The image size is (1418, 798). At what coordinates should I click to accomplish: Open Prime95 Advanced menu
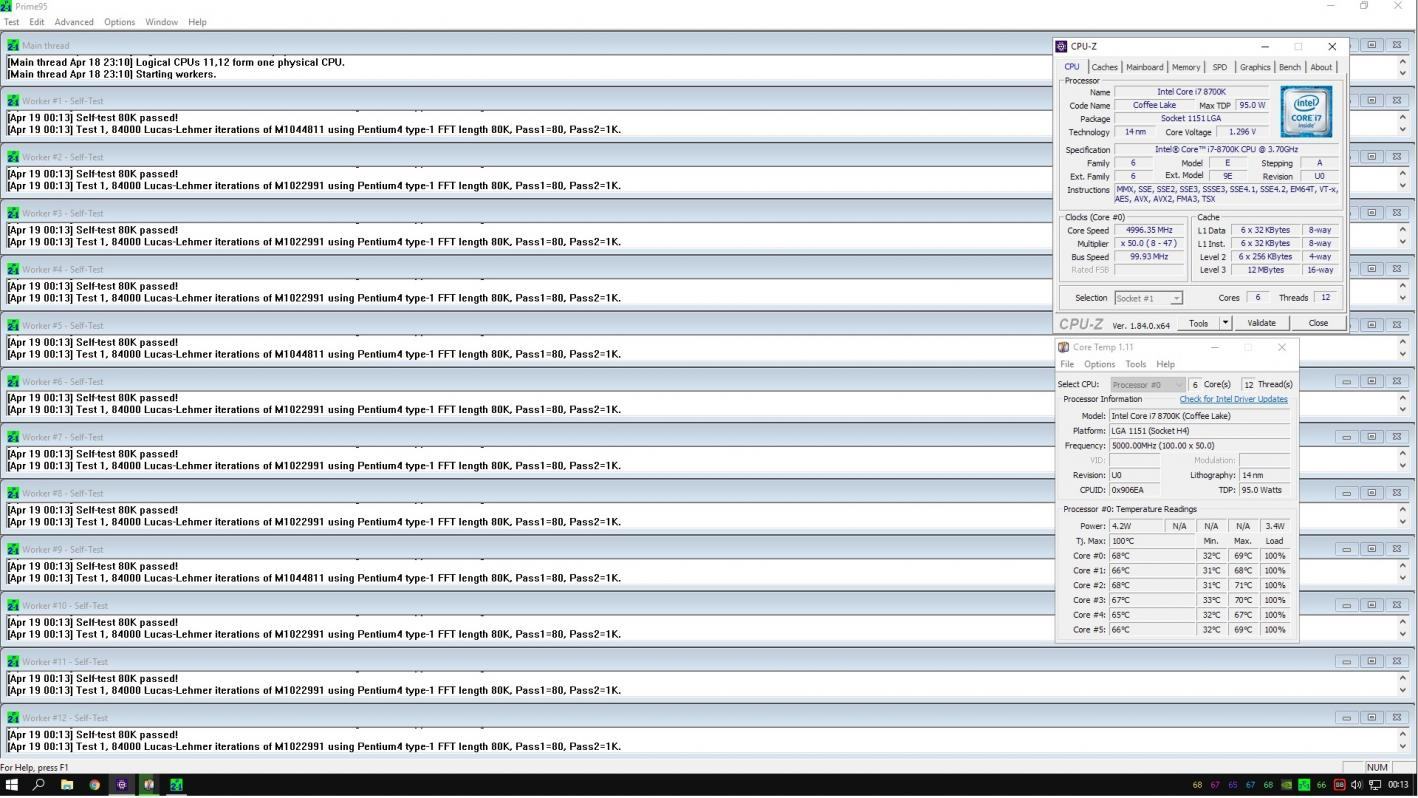74,22
